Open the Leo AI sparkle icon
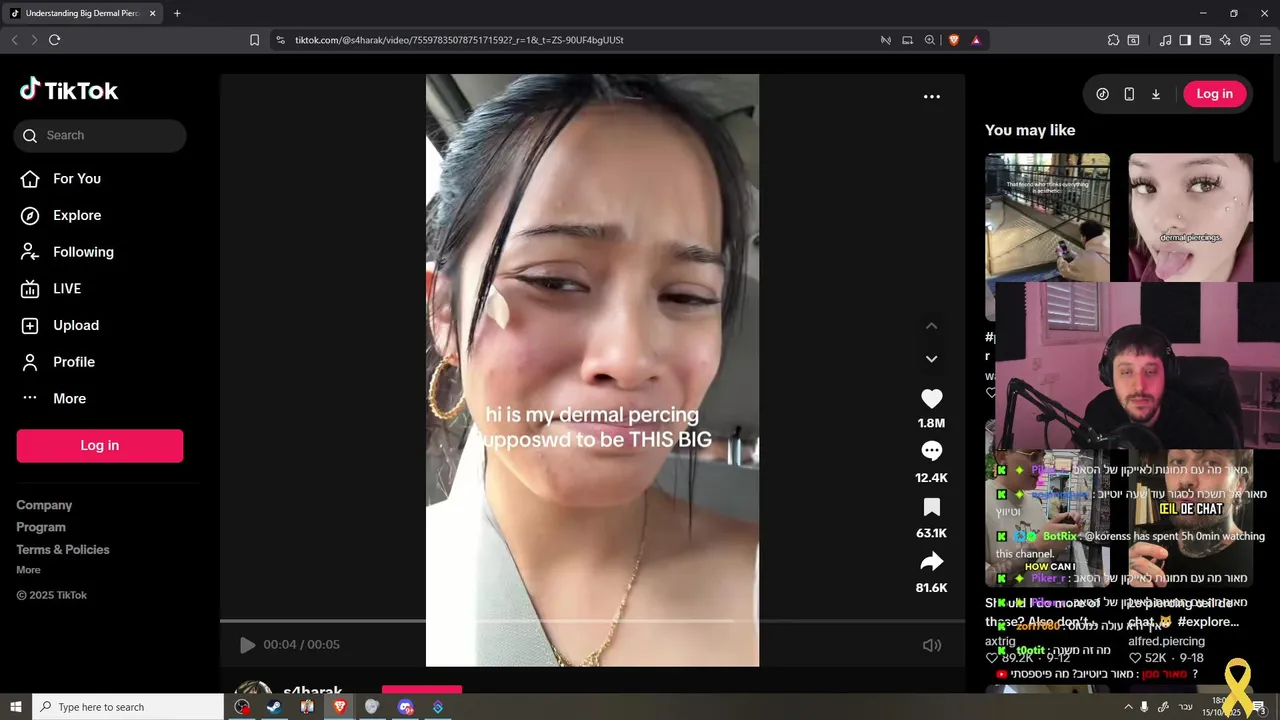1280x720 pixels. click(1225, 40)
